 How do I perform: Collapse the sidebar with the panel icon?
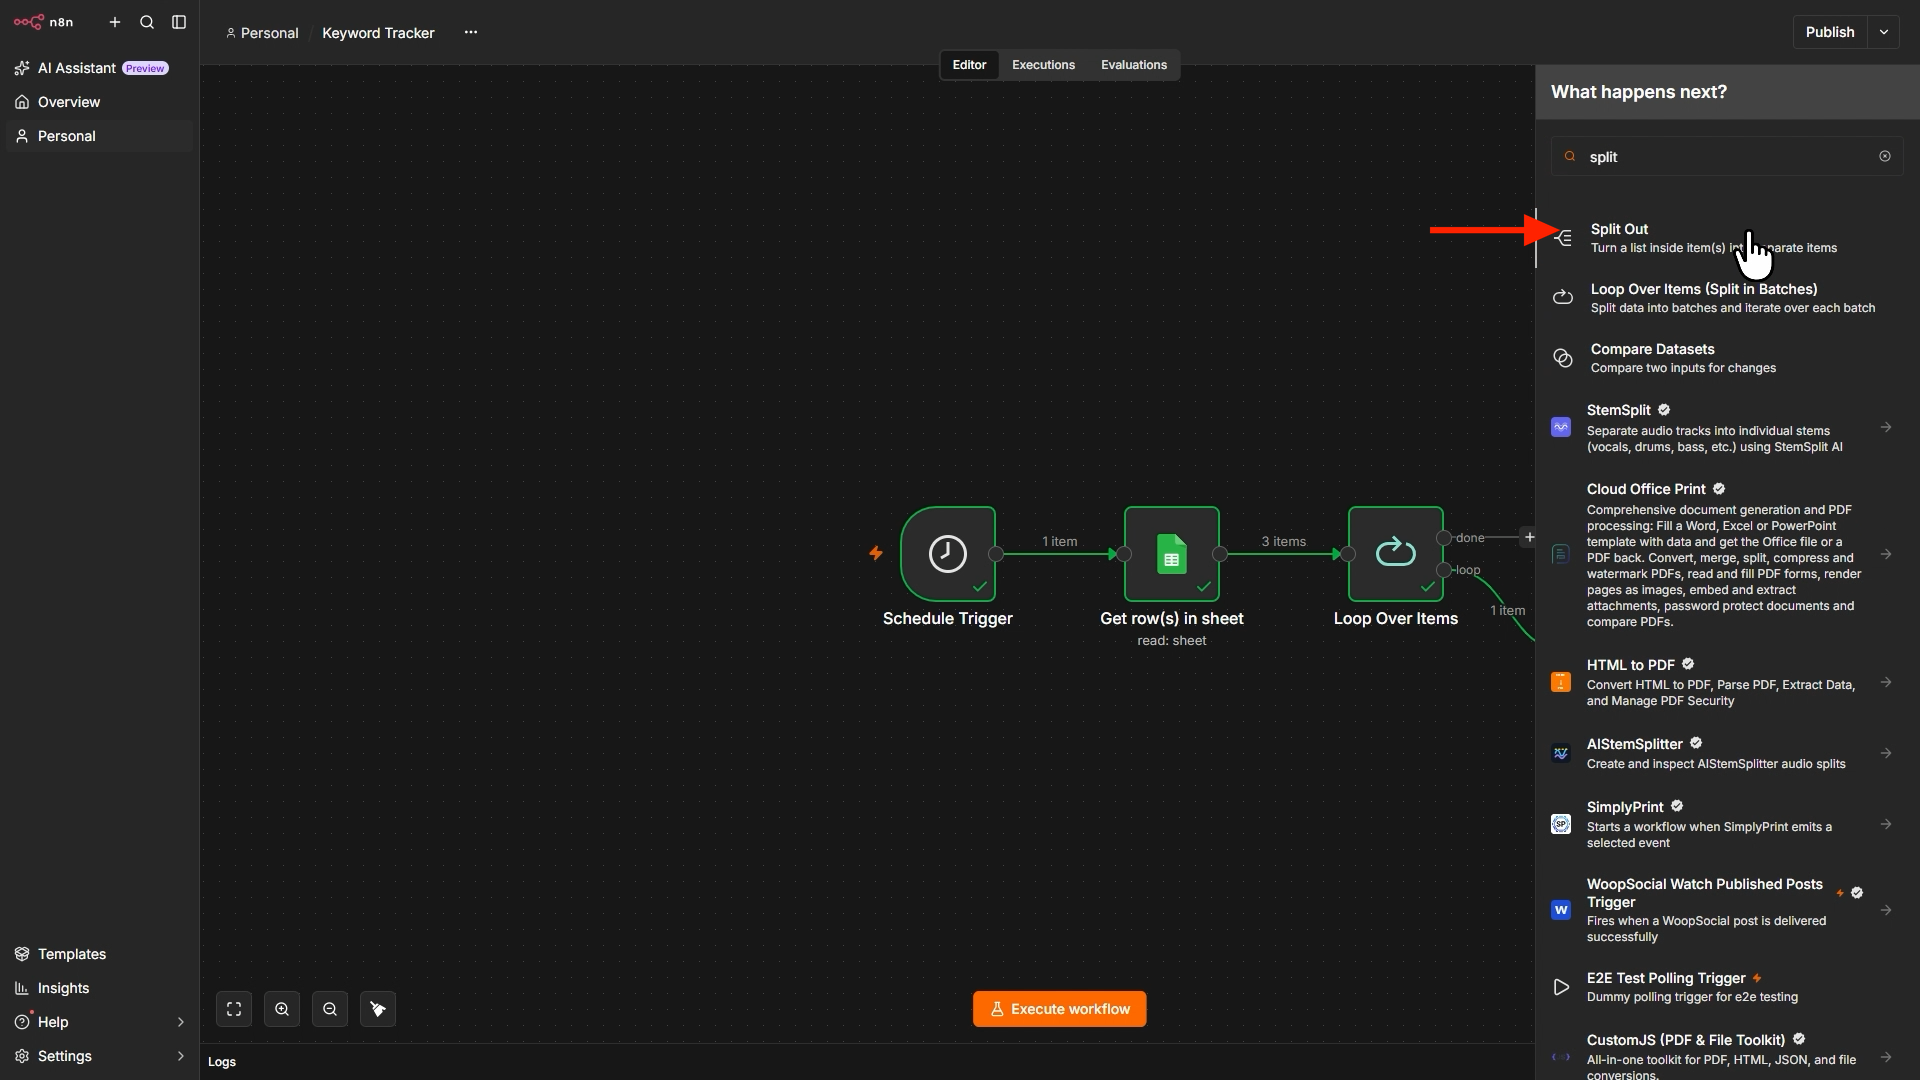point(179,22)
